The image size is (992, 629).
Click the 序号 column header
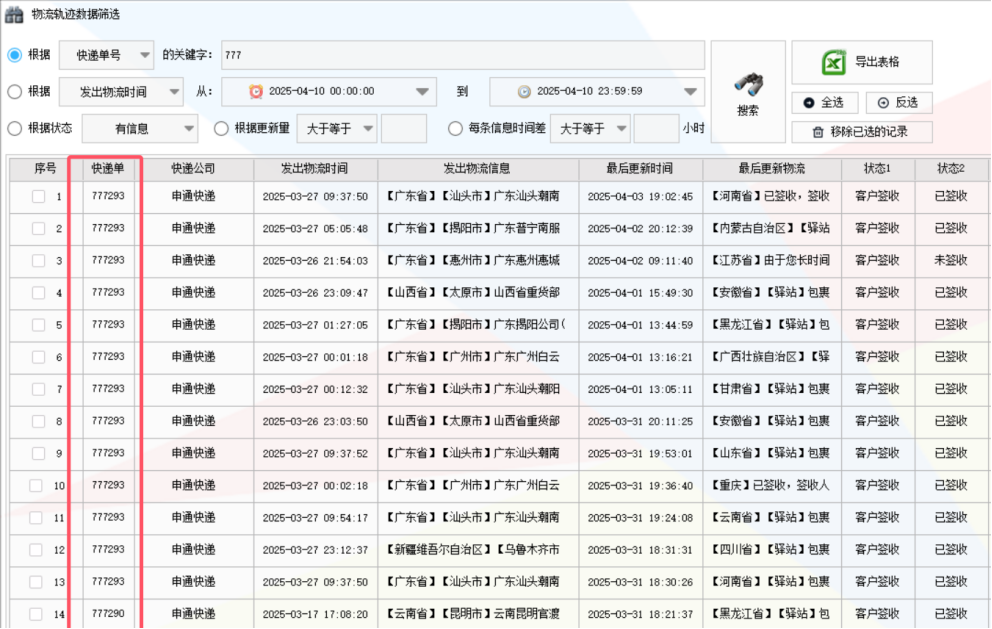(x=45, y=168)
